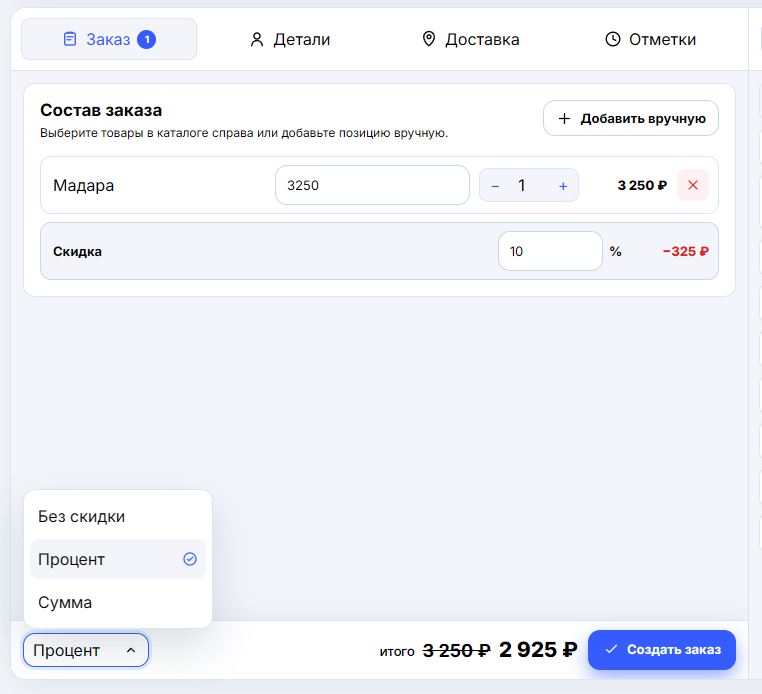Click the Создать заказ button
Image resolution: width=762 pixels, height=694 pixels.
pyautogui.click(x=662, y=650)
